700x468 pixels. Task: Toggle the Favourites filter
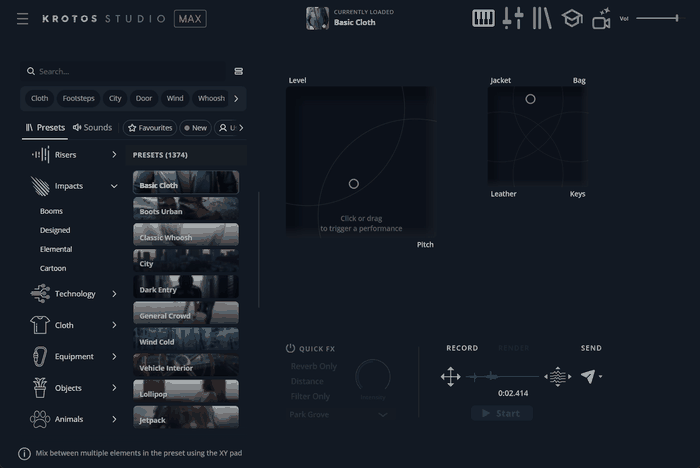click(150, 128)
